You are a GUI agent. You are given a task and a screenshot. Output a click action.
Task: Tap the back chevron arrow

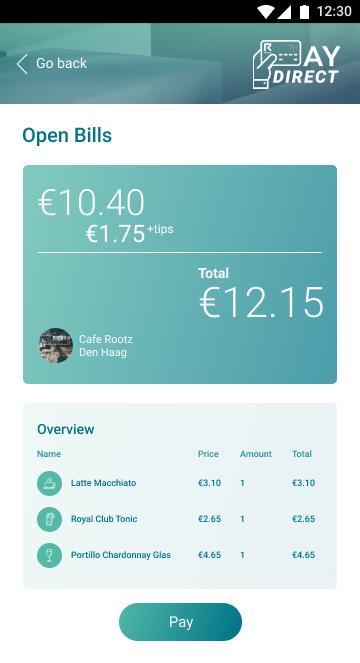(x=22, y=64)
